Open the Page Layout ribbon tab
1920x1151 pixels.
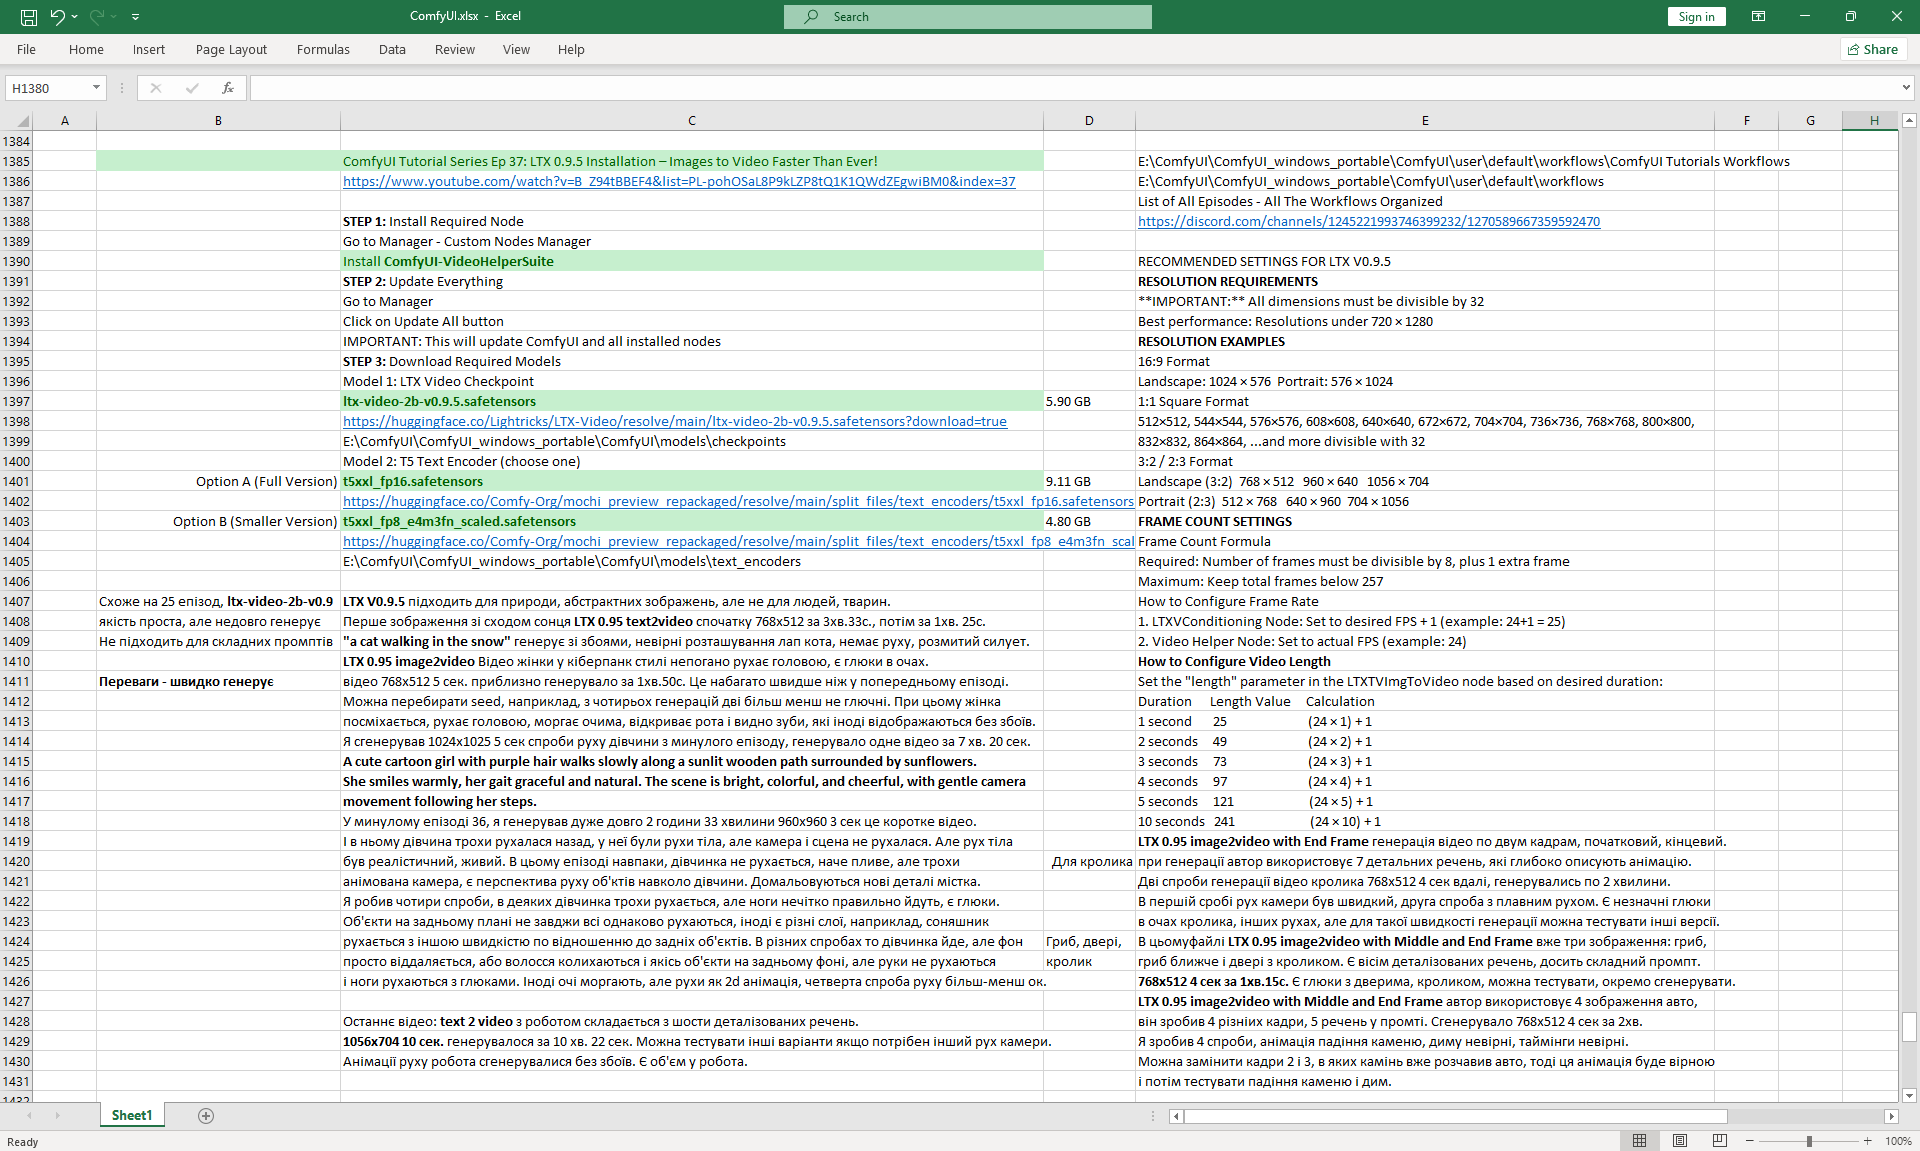231,49
